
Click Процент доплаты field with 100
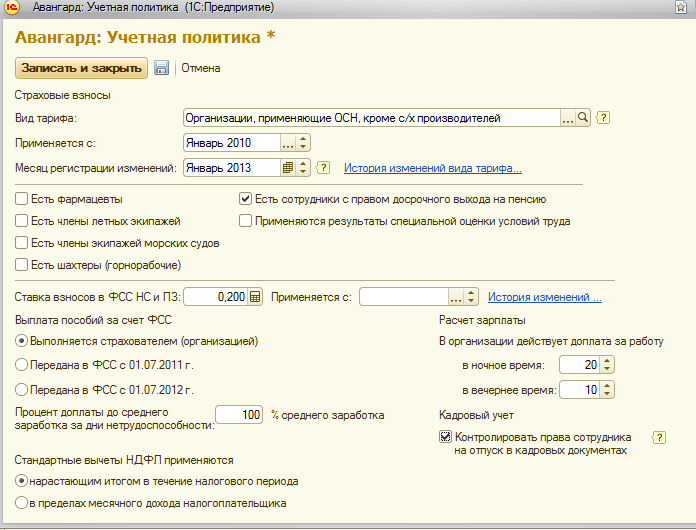tap(239, 415)
